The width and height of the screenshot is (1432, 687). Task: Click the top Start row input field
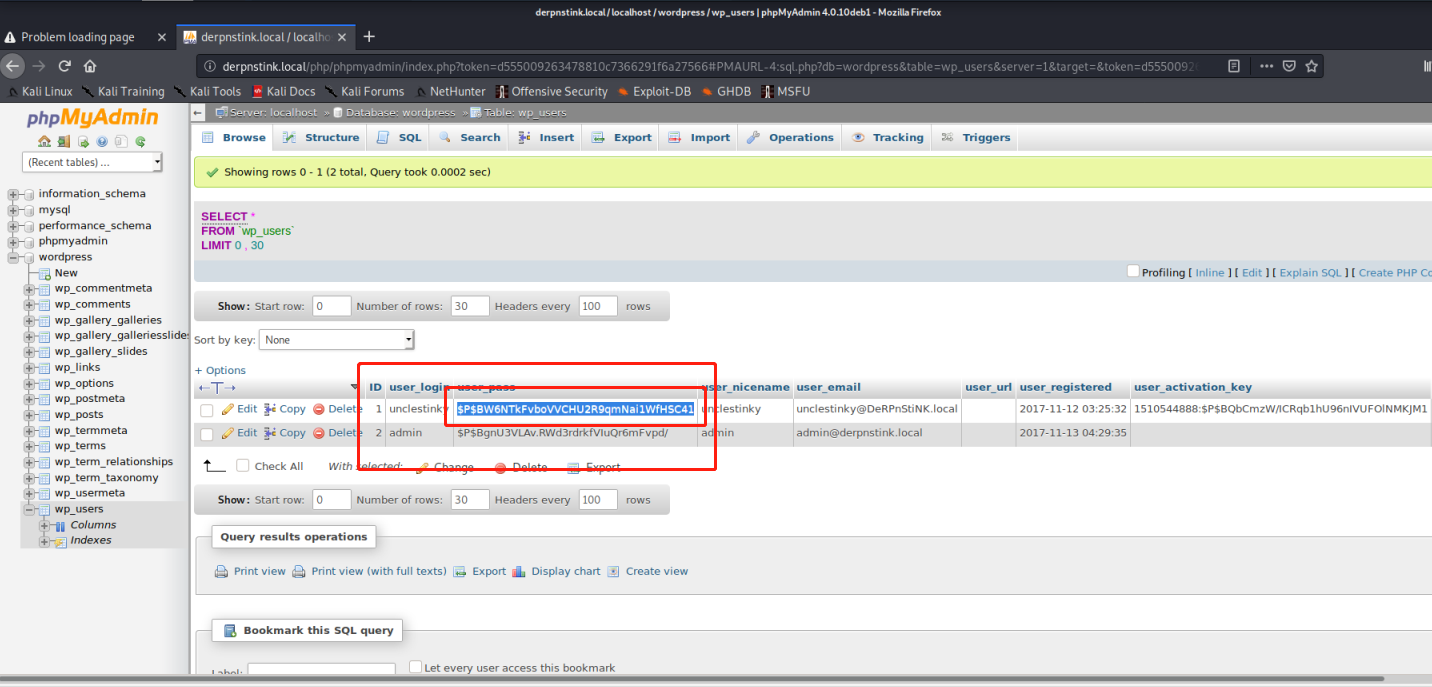pos(332,306)
